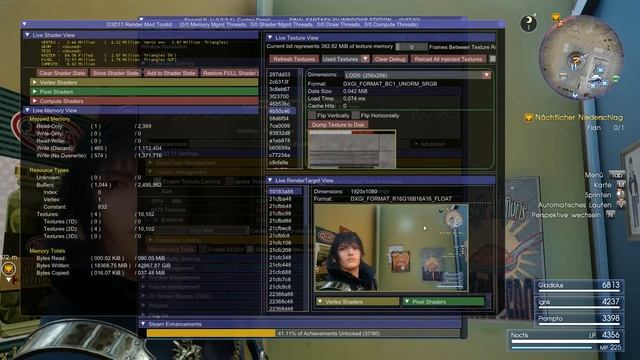The height and width of the screenshot is (360, 640).
Task: Collapse the Live Texture View section
Action: click(270, 38)
